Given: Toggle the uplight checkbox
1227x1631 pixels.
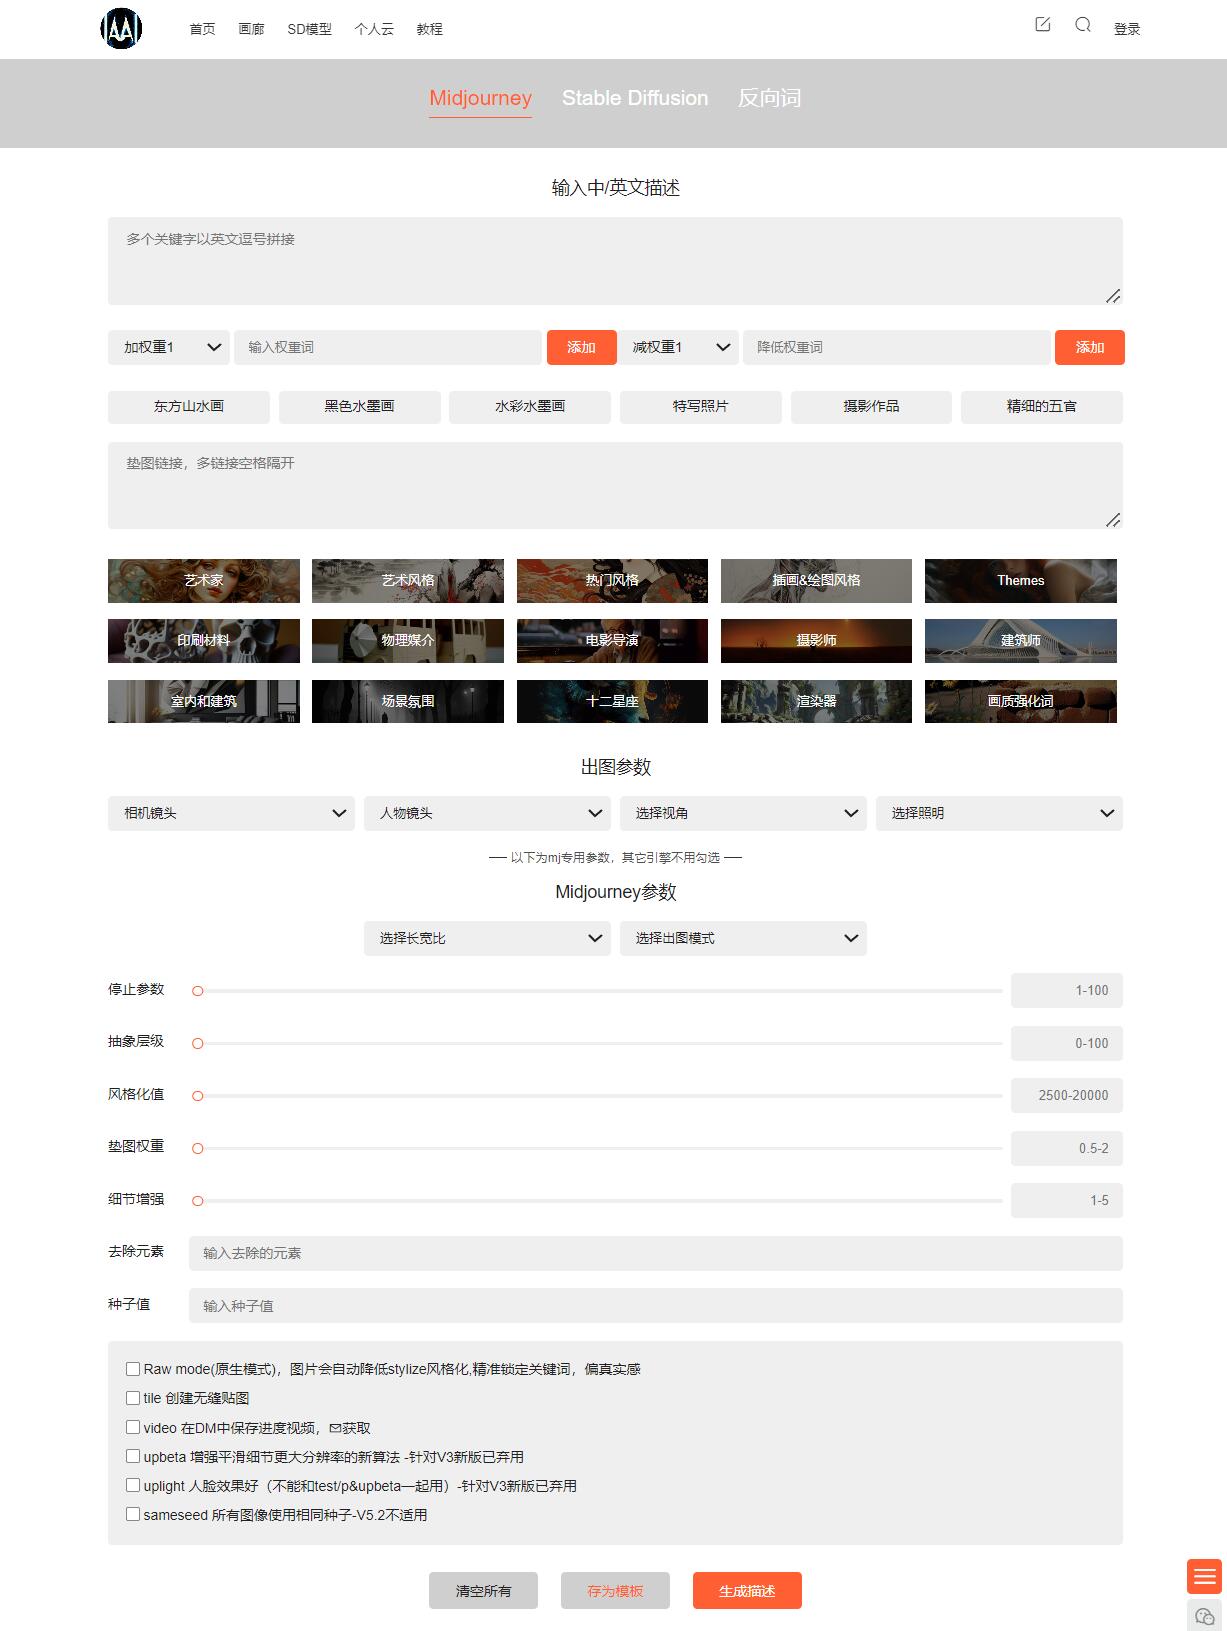Looking at the screenshot, I should (133, 1485).
